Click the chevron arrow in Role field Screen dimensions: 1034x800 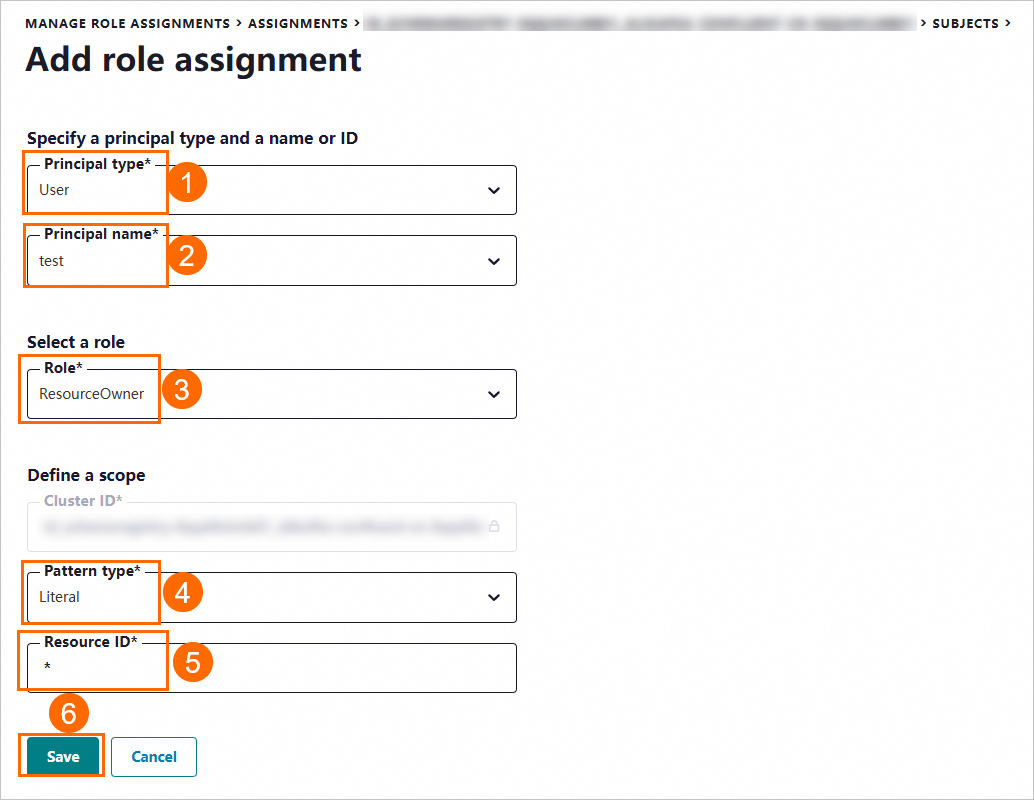click(493, 394)
